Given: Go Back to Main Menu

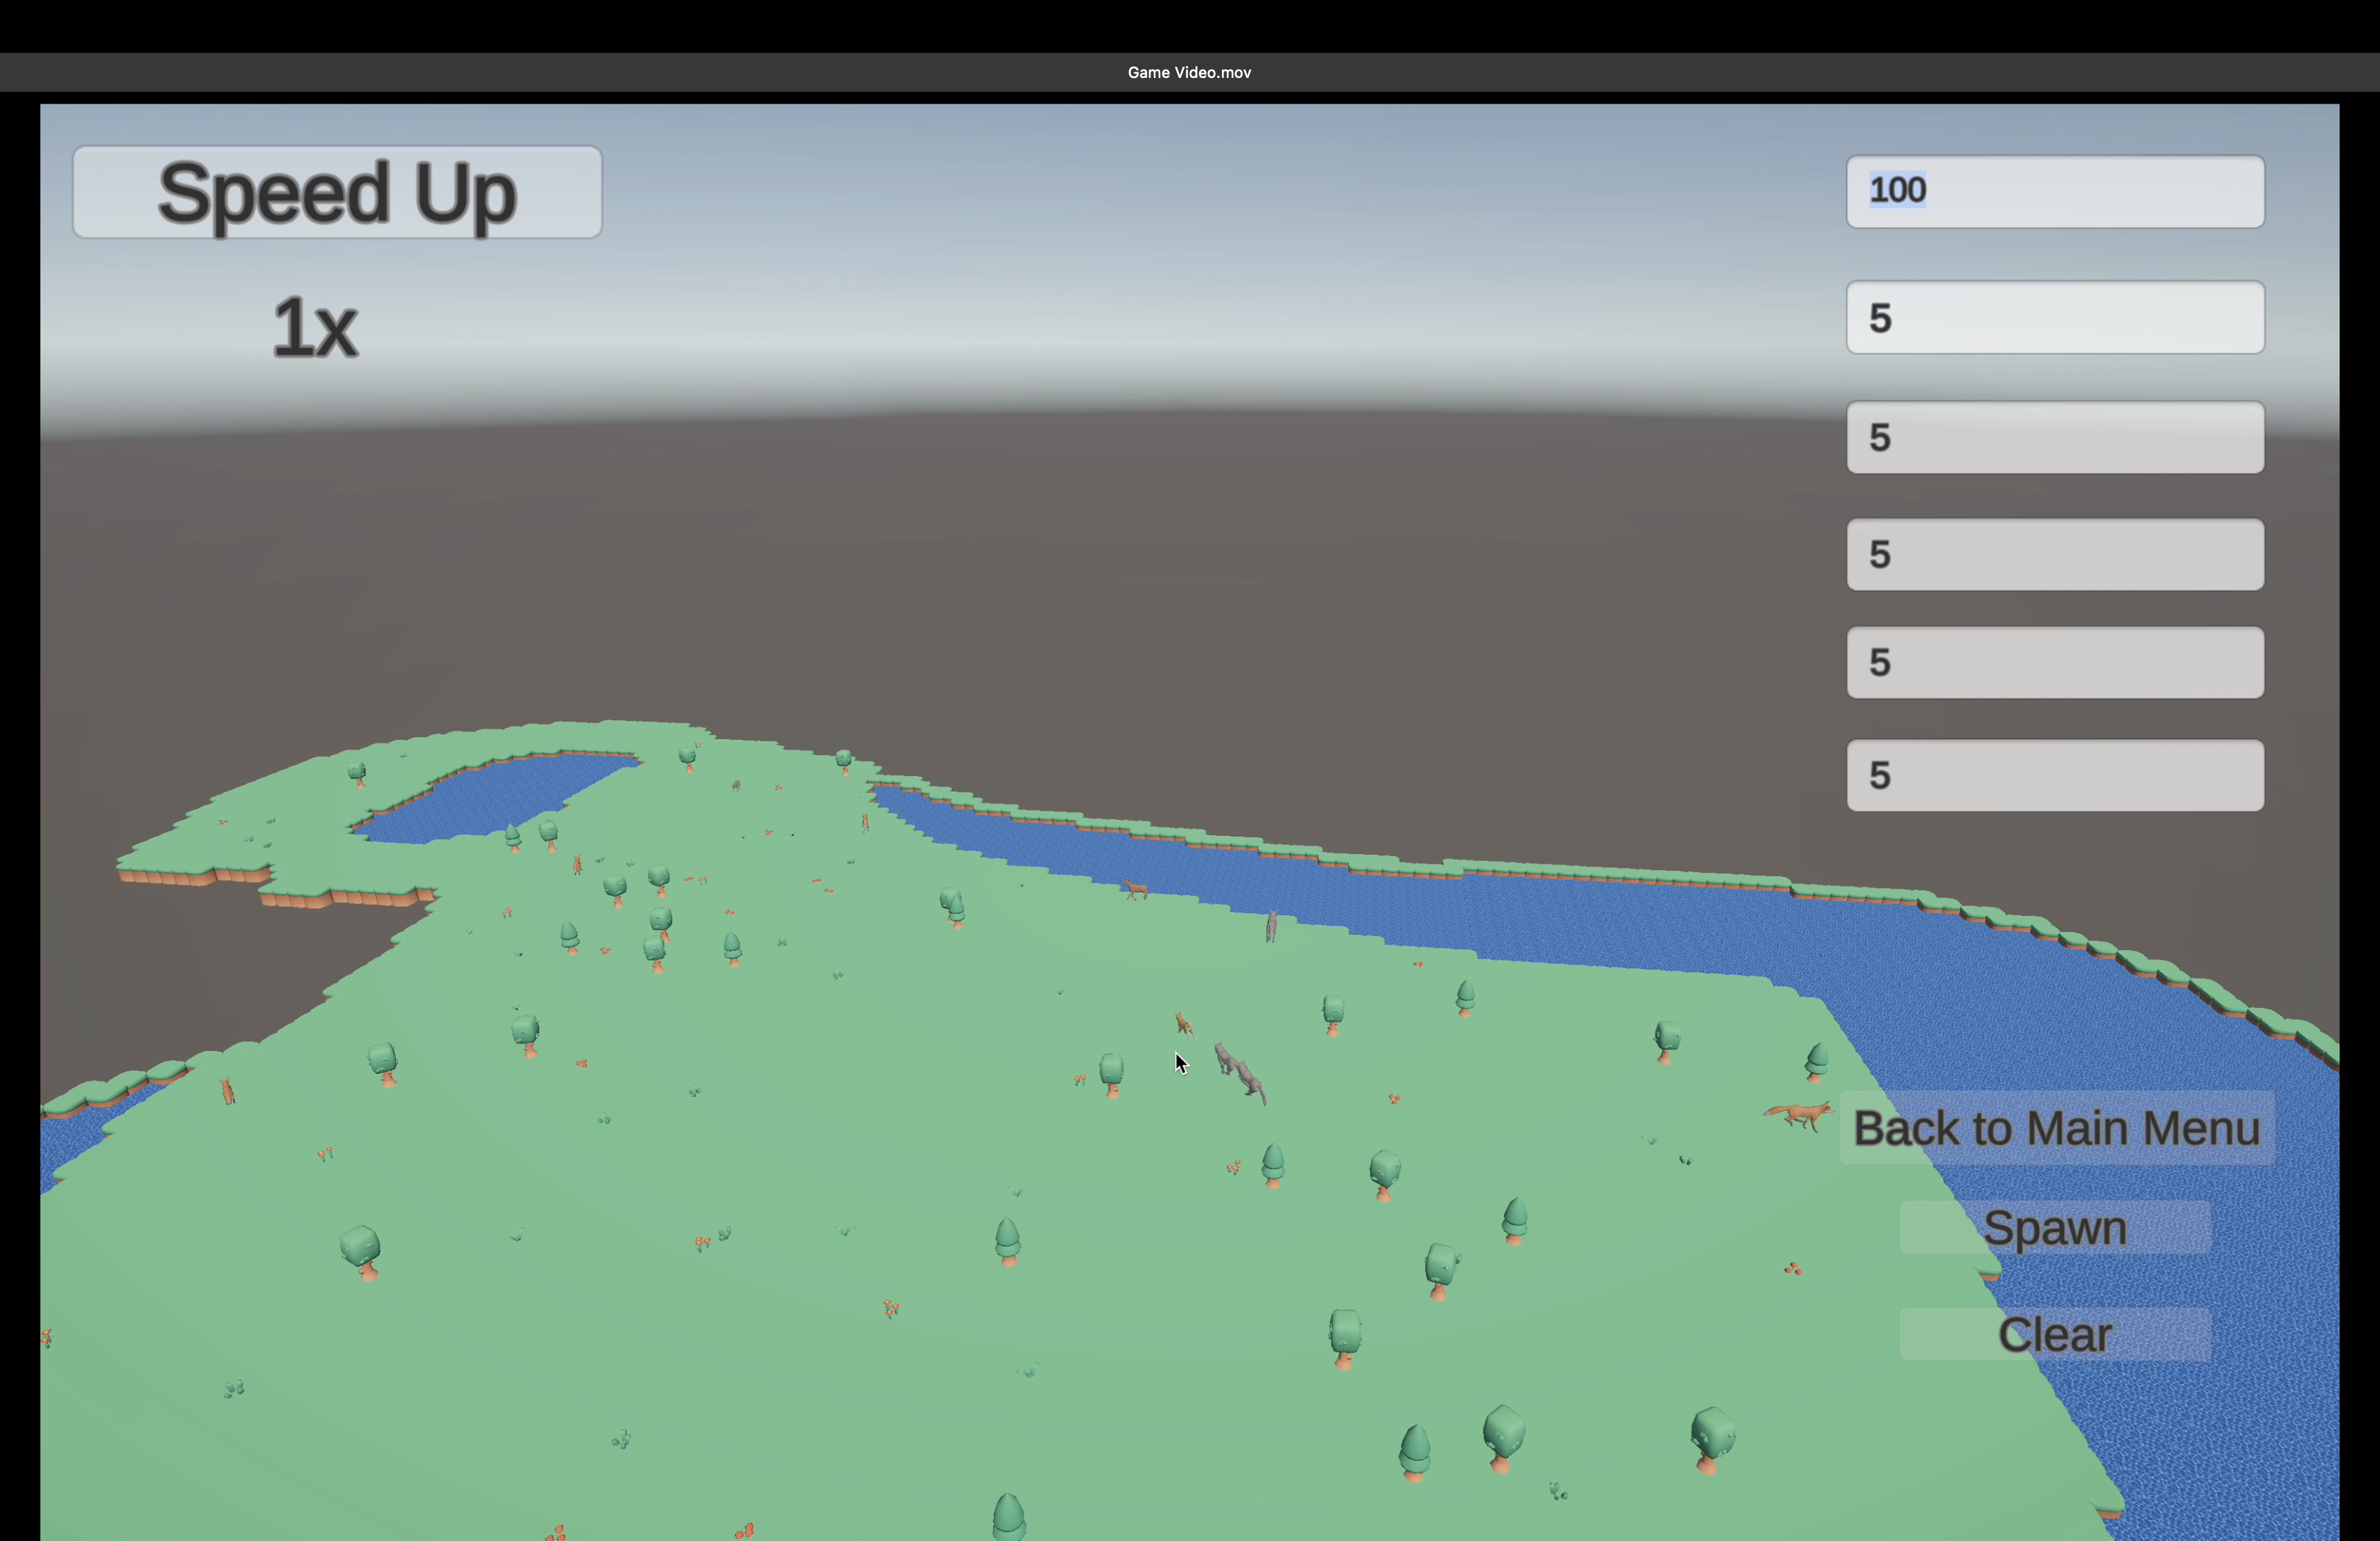Looking at the screenshot, I should (x=2056, y=1128).
